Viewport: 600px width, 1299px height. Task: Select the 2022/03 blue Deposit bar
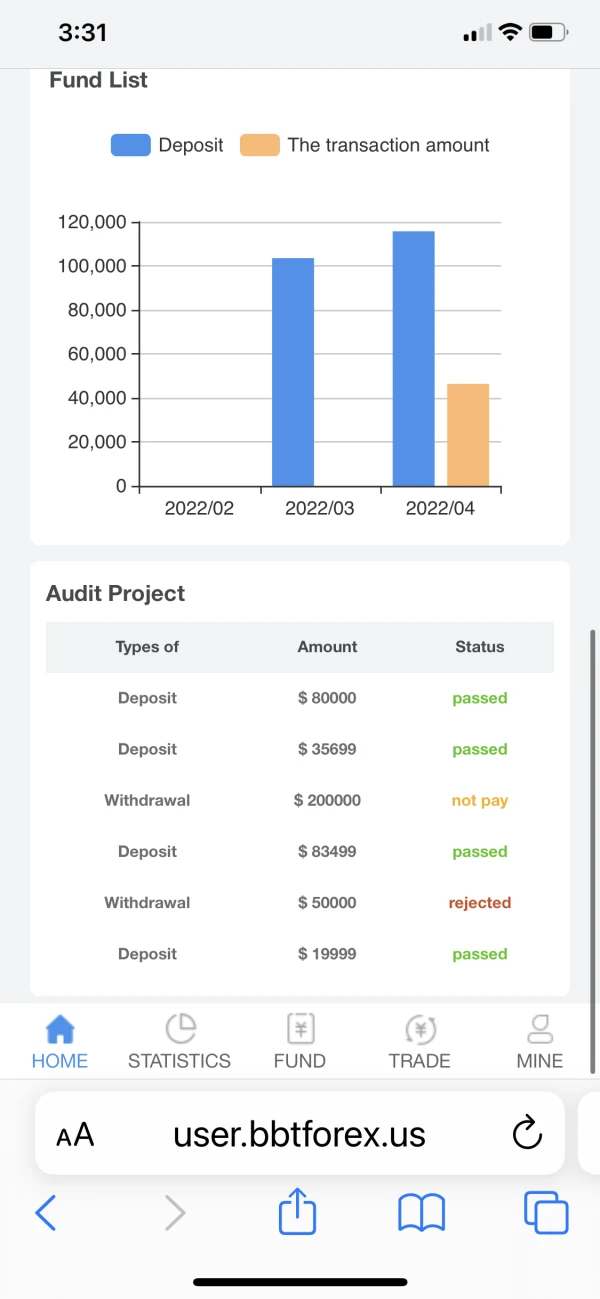(x=293, y=372)
